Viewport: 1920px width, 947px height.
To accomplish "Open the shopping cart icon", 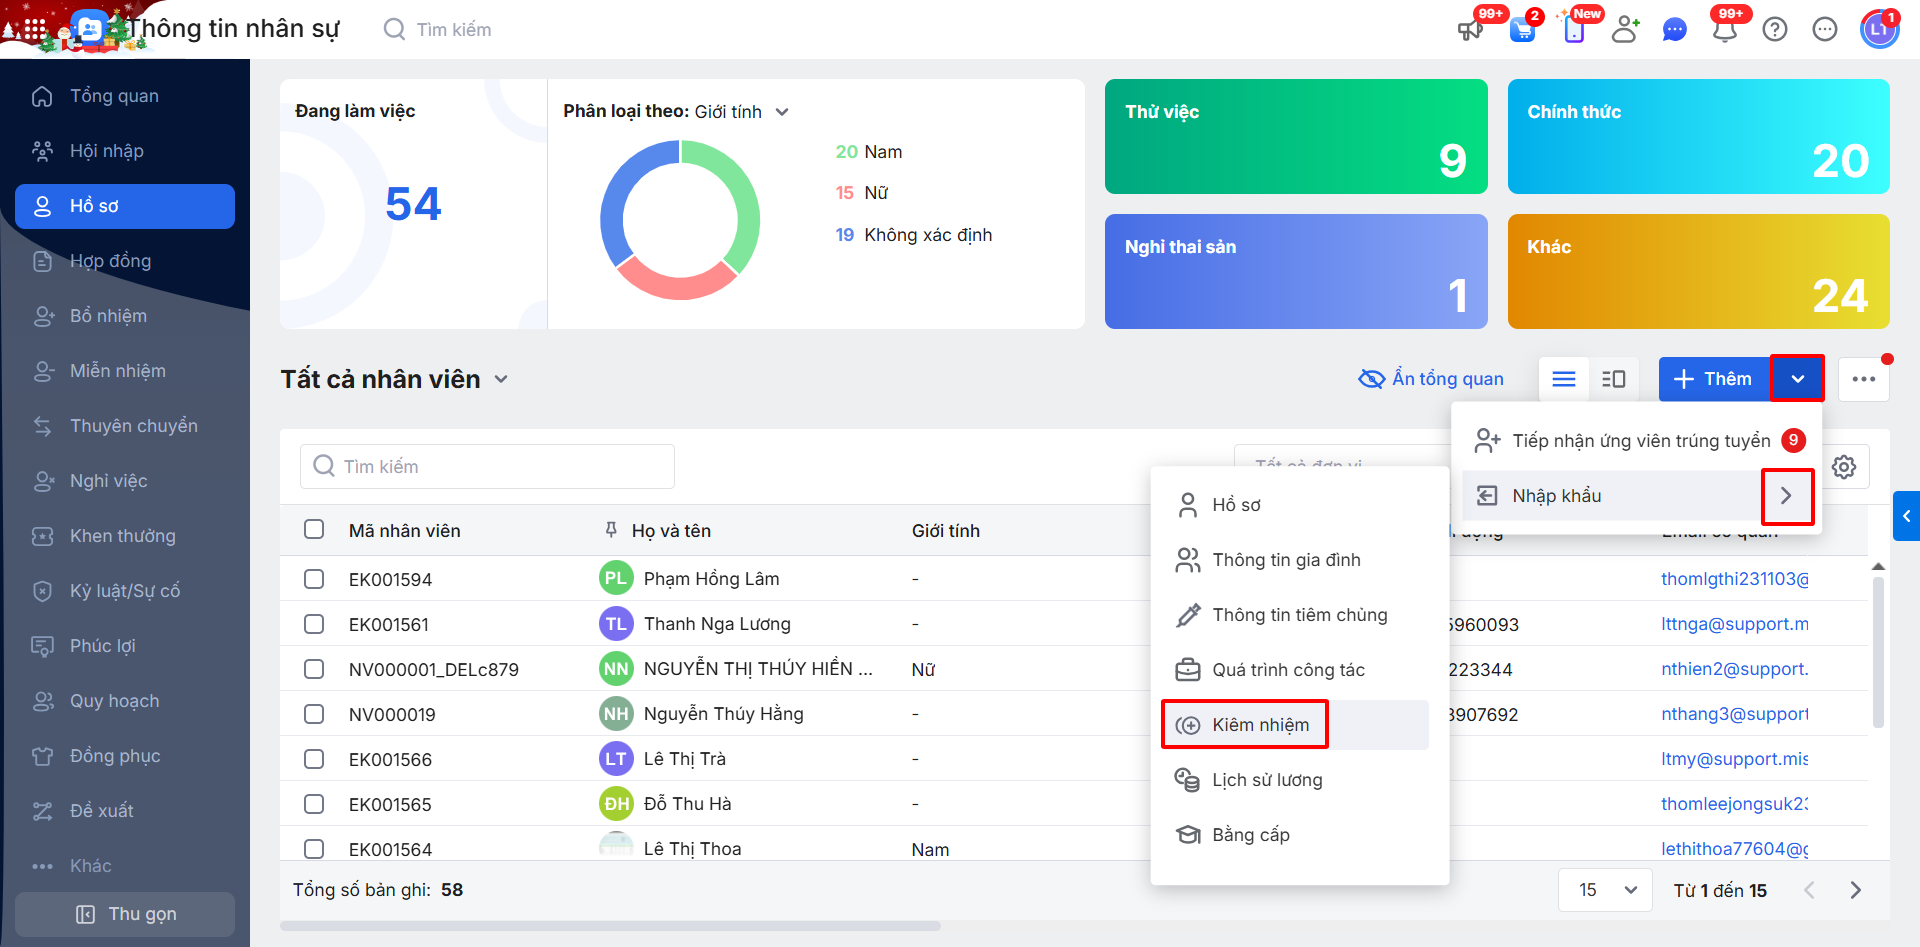I will (x=1522, y=30).
